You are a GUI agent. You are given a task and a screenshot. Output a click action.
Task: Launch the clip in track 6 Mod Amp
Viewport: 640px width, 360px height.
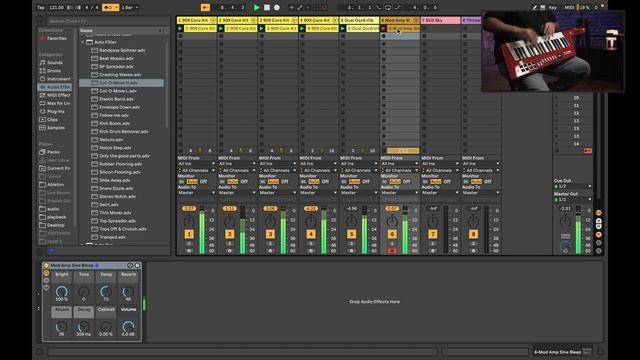pyautogui.click(x=383, y=29)
